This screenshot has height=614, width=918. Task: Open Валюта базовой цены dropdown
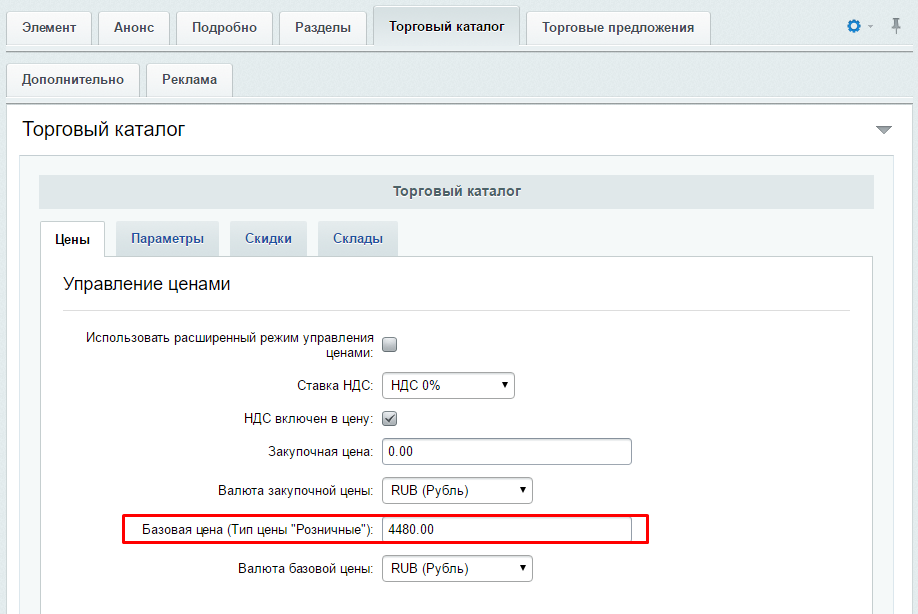(457, 568)
